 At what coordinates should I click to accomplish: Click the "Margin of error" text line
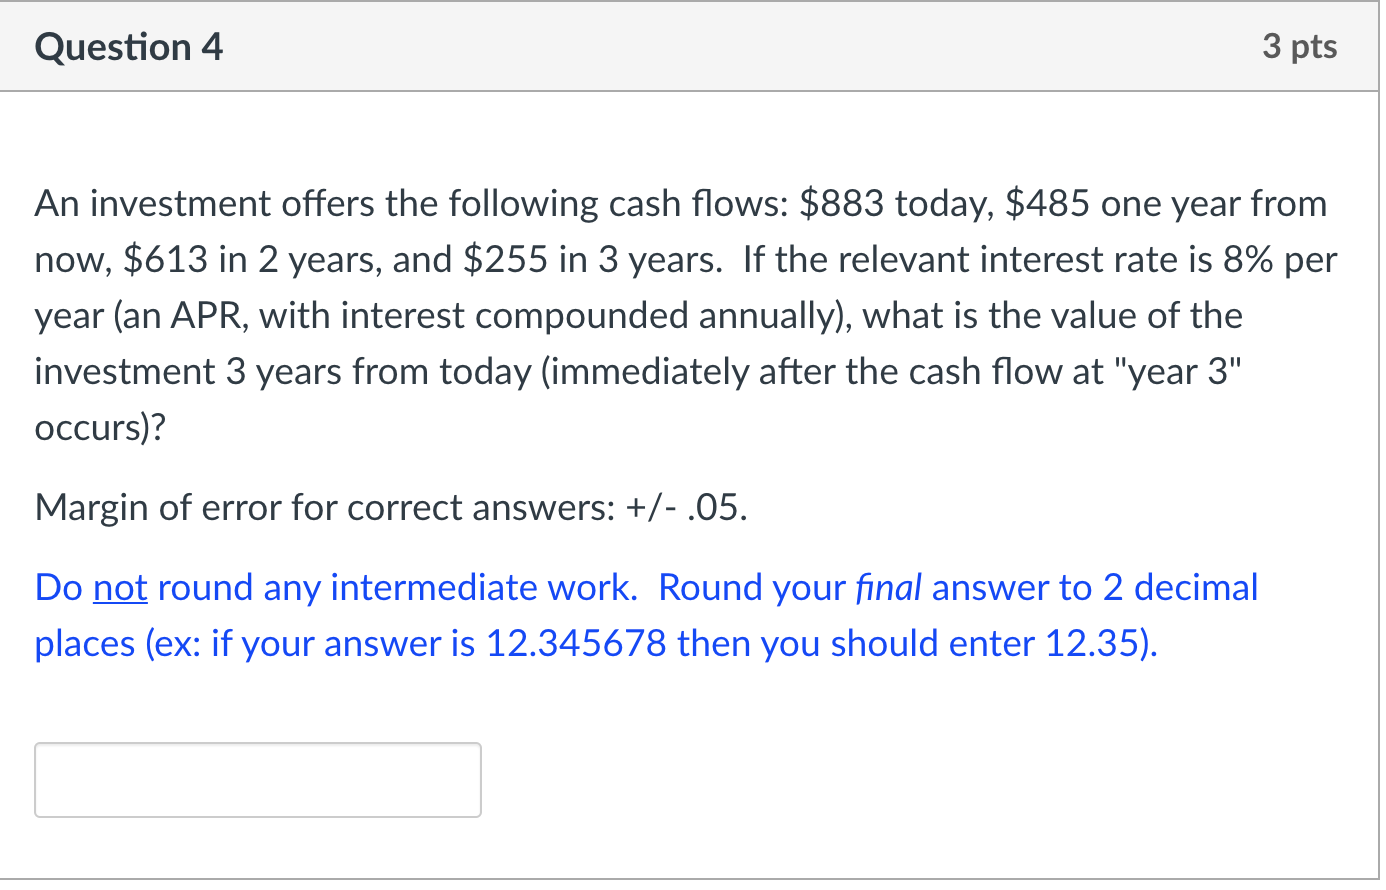[391, 508]
